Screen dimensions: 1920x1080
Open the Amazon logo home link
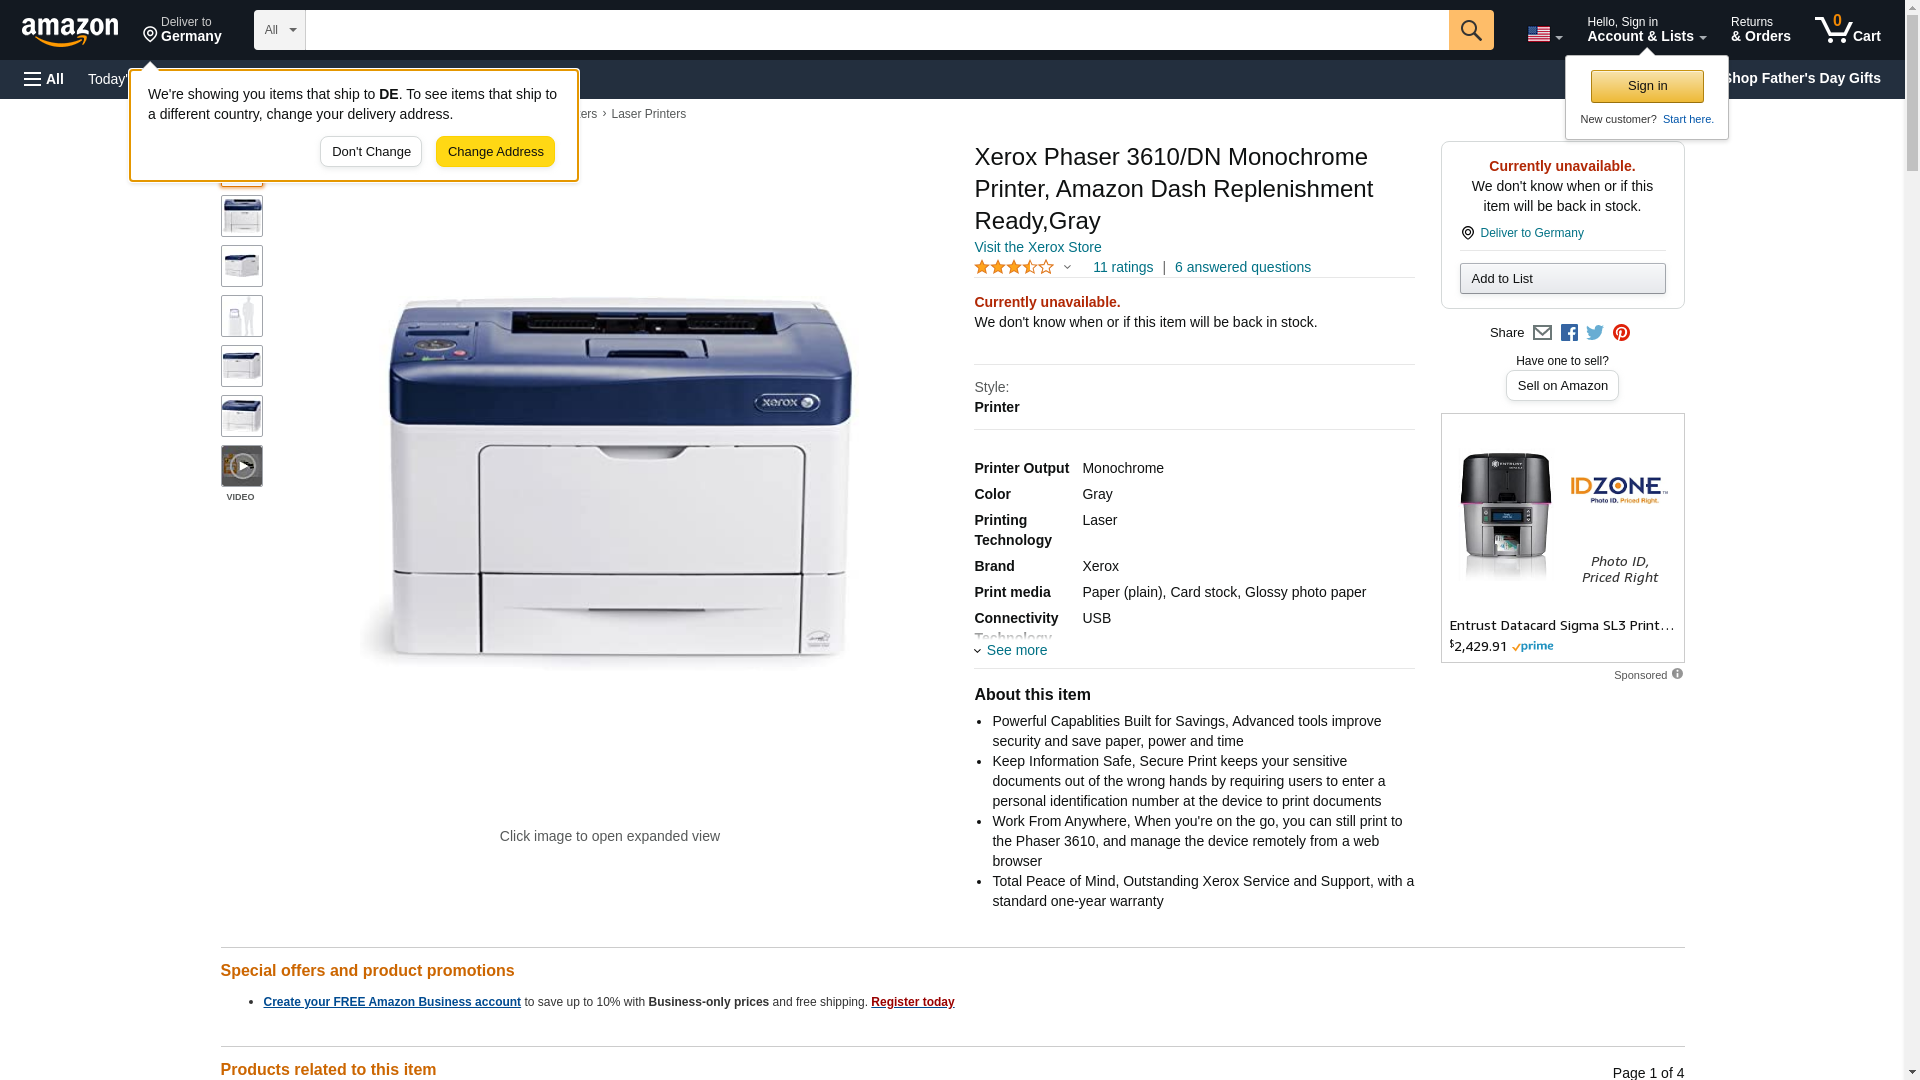(70, 32)
